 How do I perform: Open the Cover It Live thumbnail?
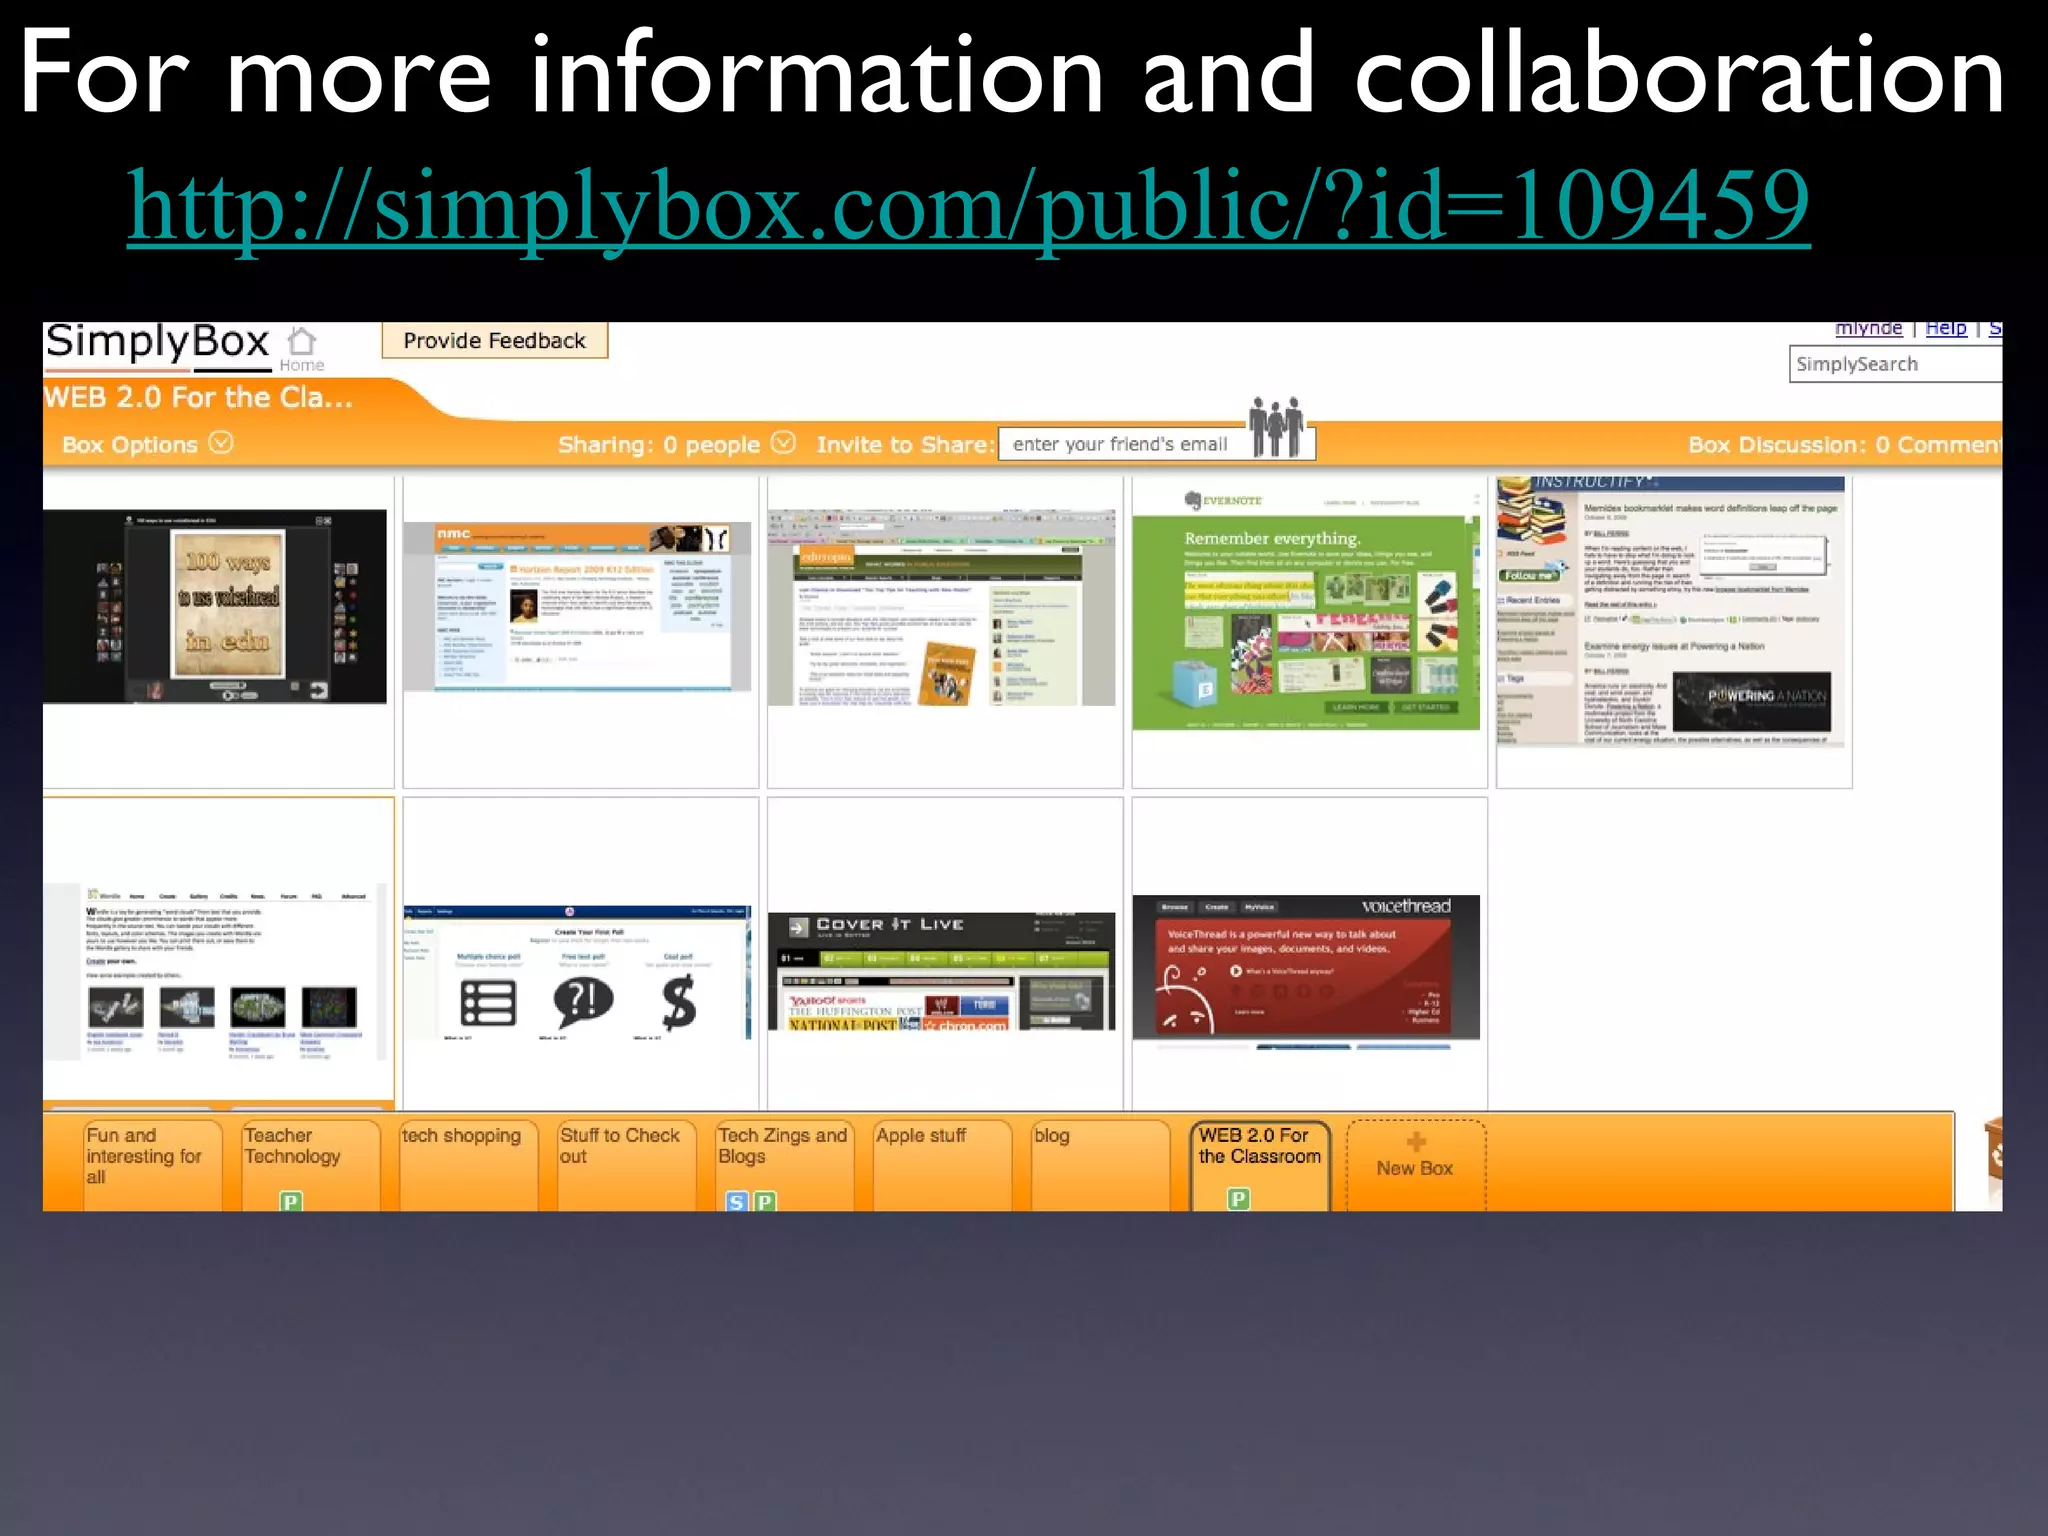tap(941, 971)
